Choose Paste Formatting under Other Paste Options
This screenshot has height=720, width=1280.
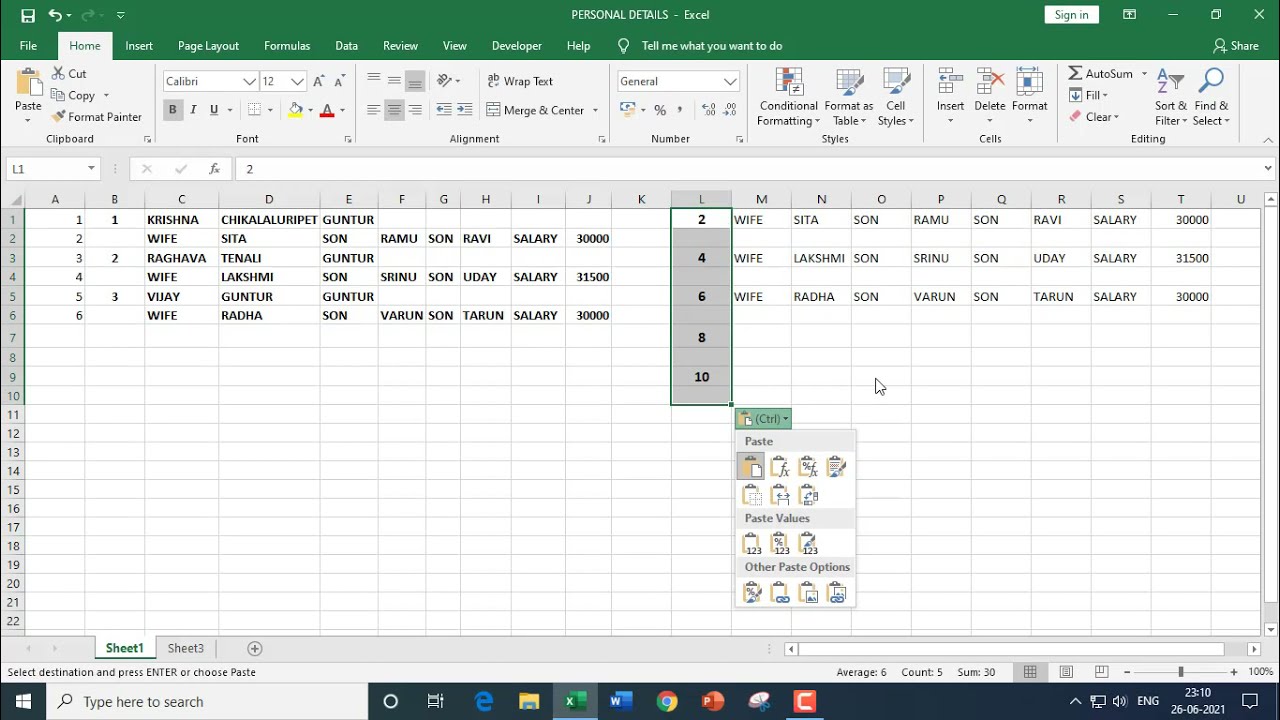751,592
